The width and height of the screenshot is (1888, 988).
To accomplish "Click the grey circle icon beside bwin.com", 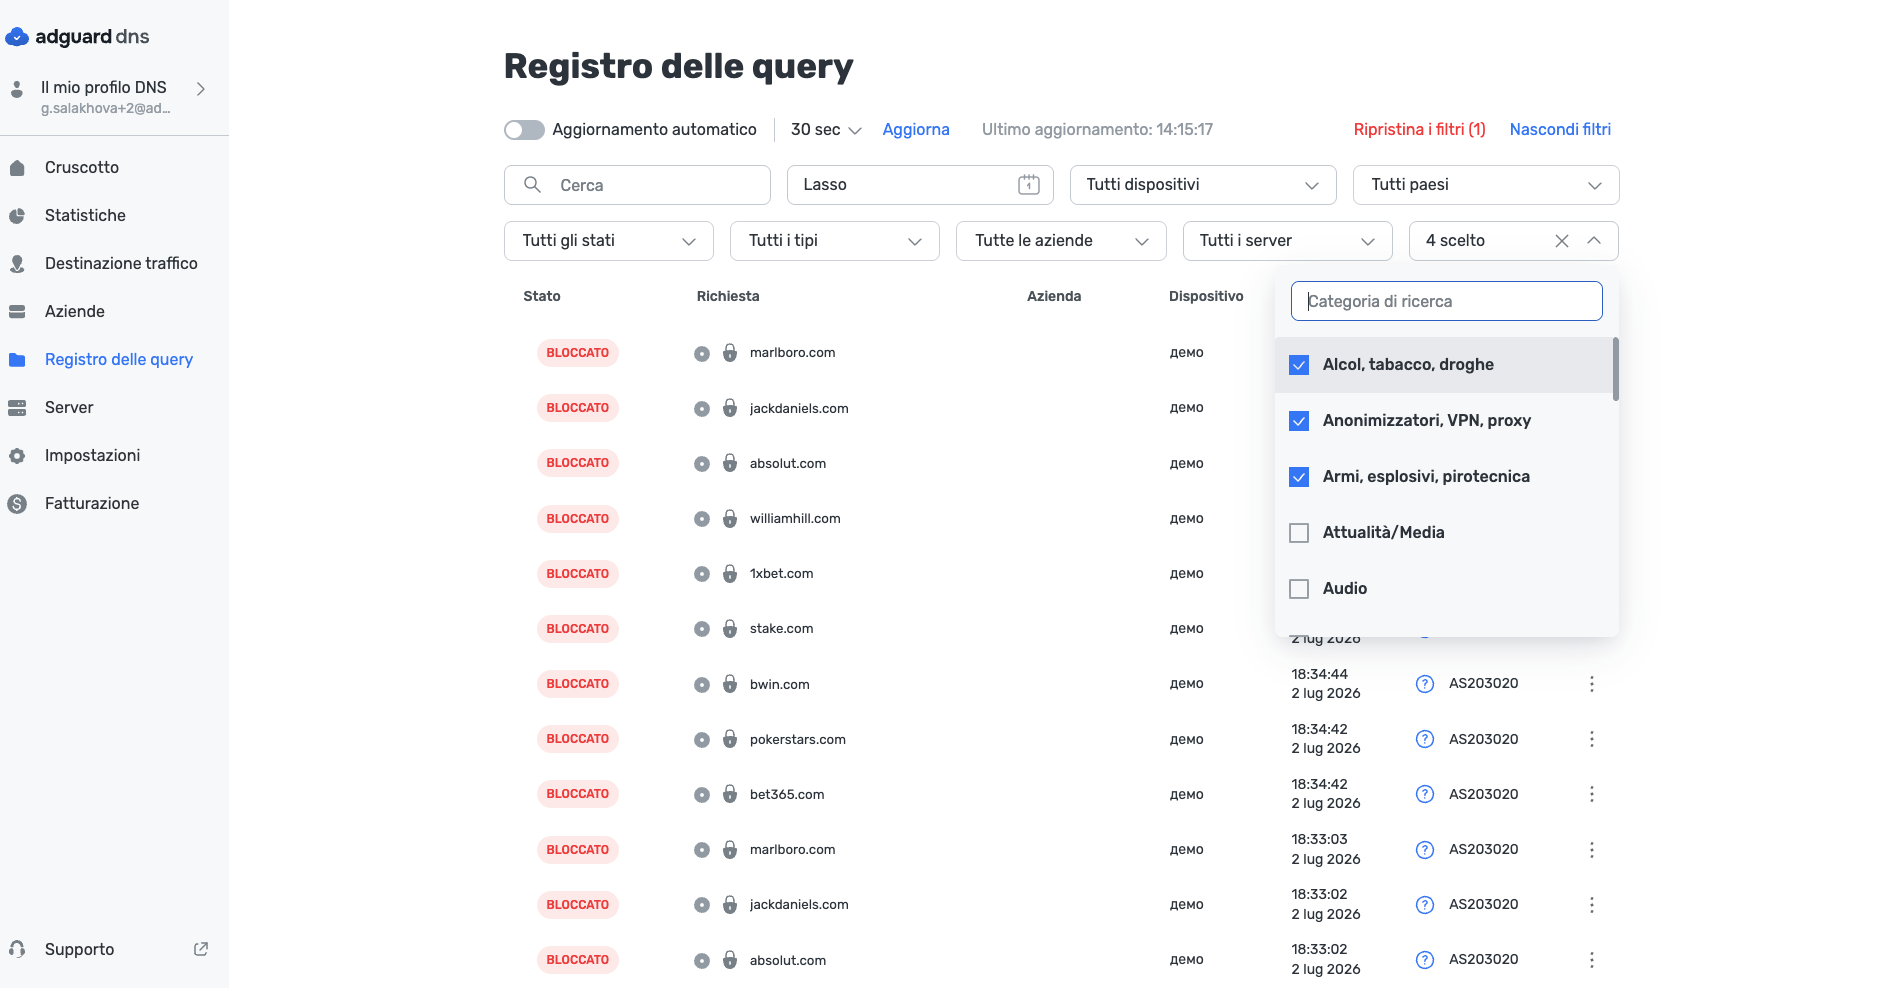I will pos(702,684).
